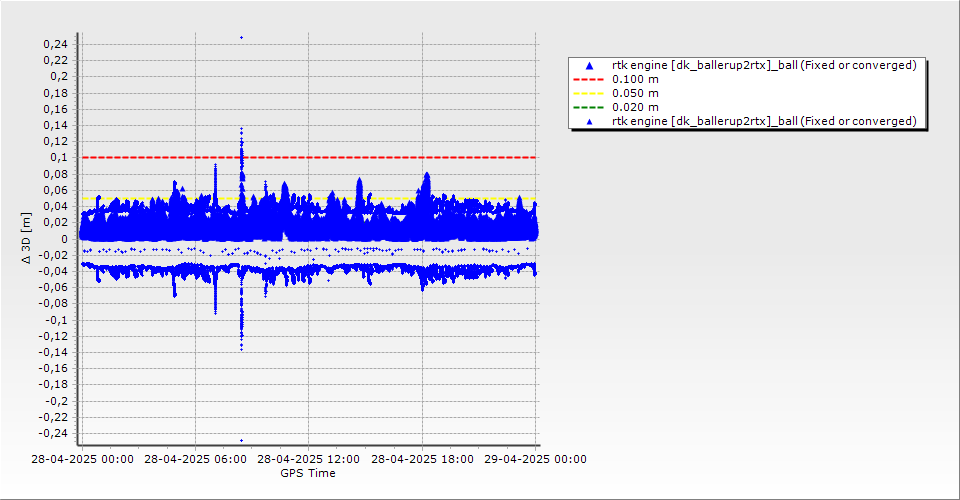Image resolution: width=960 pixels, height=500 pixels.
Task: Click the '-0,06' y-axis tick label
Action: (53, 287)
